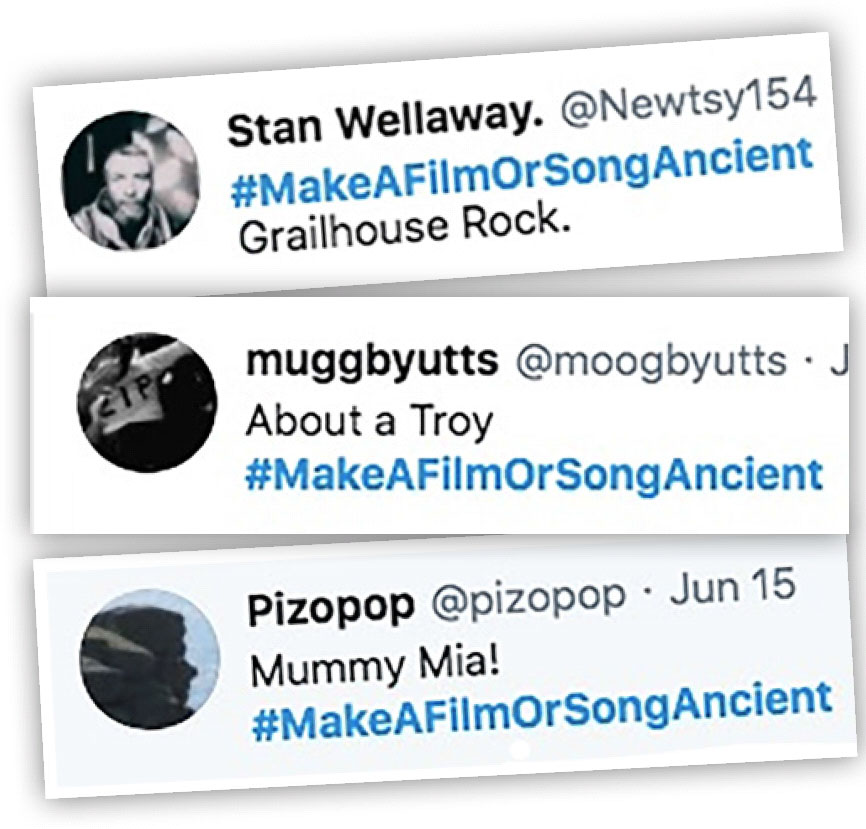Select the Grailhouse Rock tweet text
Screen dimensions: 866x829
tap(404, 226)
